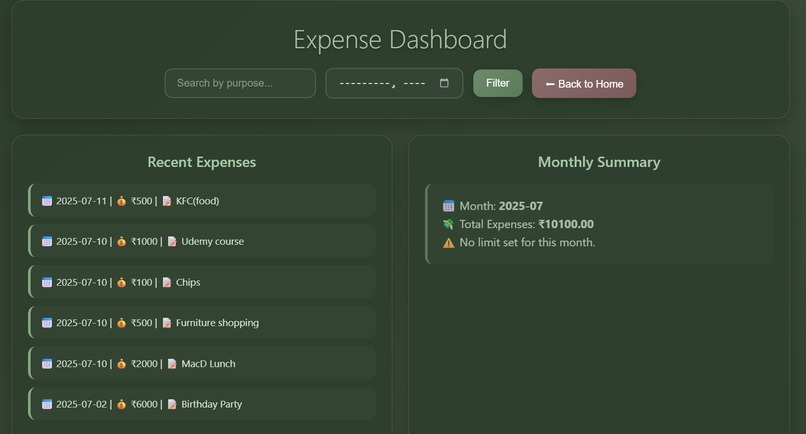Click the note icon beside Furniture shopping
The height and width of the screenshot is (434, 806).
[x=167, y=323]
